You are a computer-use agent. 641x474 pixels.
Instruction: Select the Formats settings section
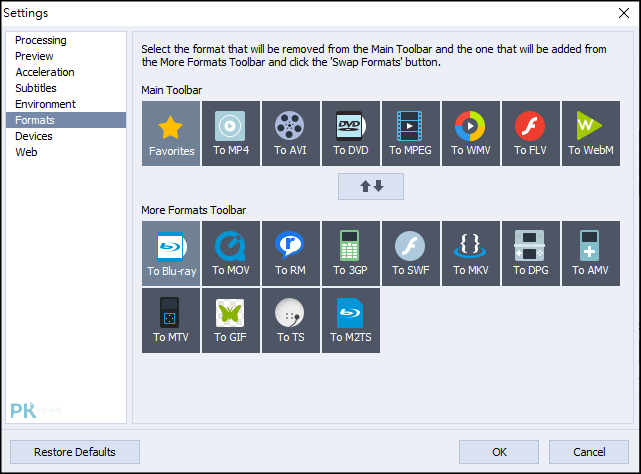(66, 120)
